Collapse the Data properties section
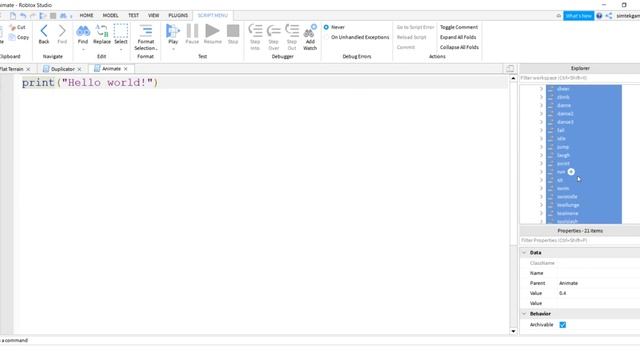Image resolution: width=640 pixels, height=360 pixels. [x=524, y=253]
